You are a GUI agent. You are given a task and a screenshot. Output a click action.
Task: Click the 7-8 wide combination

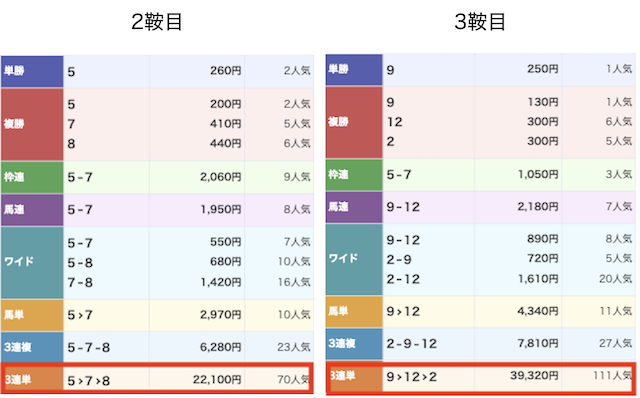pyautogui.click(x=80, y=282)
